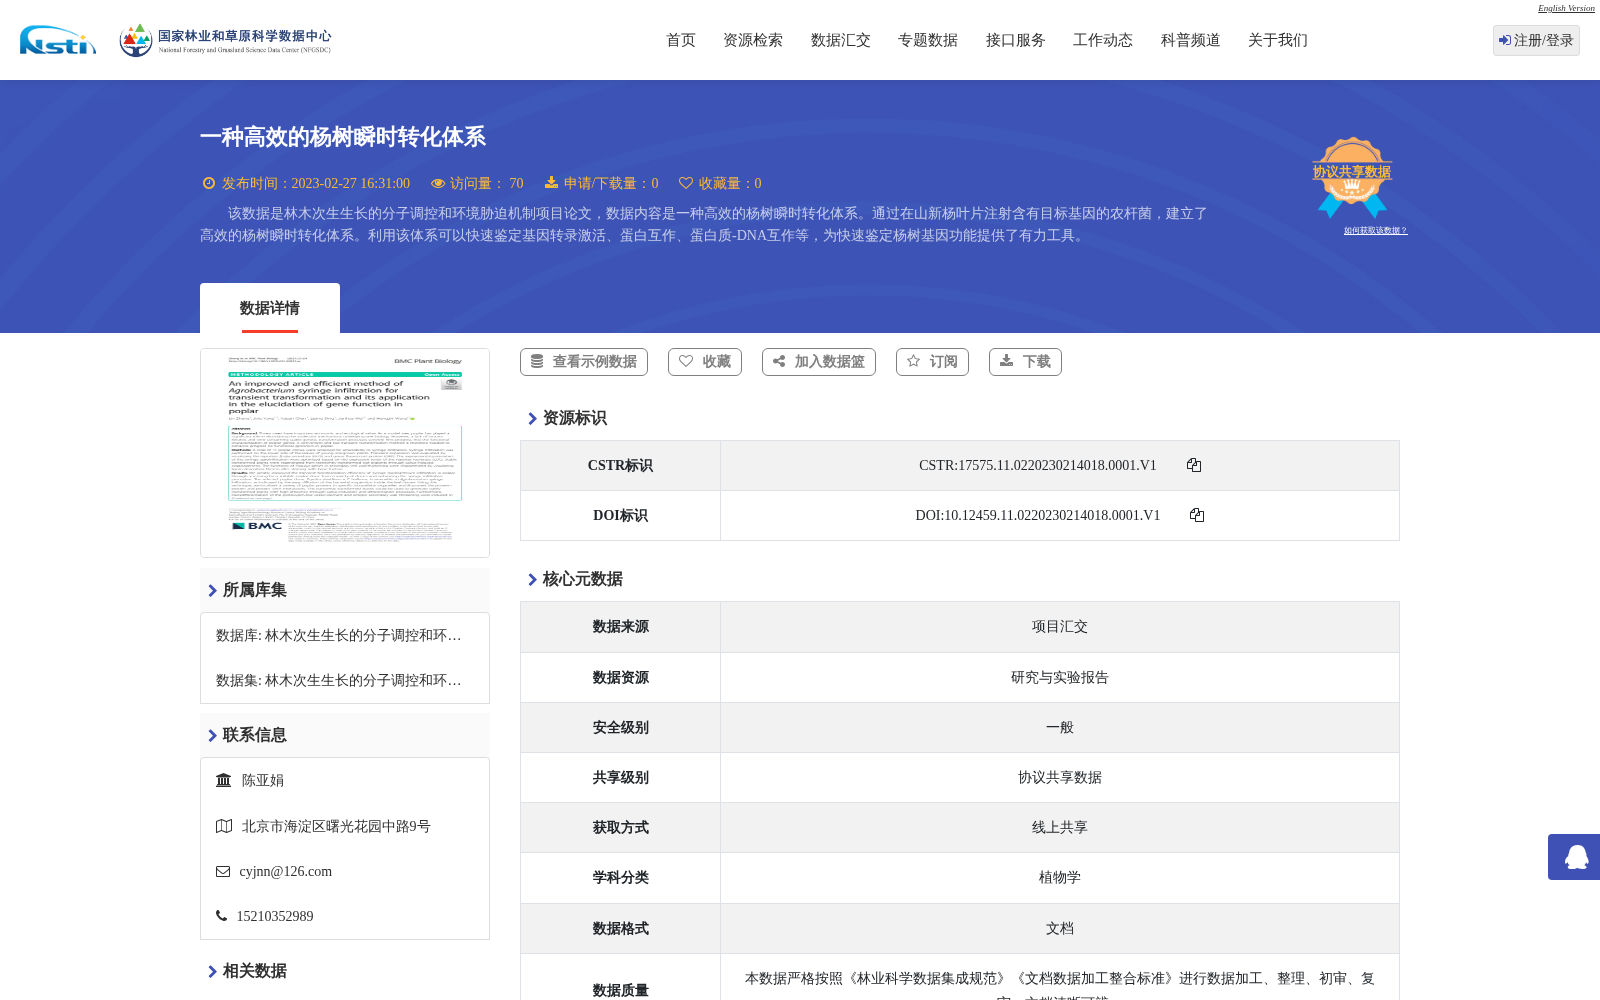Image resolution: width=1600 pixels, height=1000 pixels.
Task: Click the download icon beside 申请/下载量
Action: 551,183
